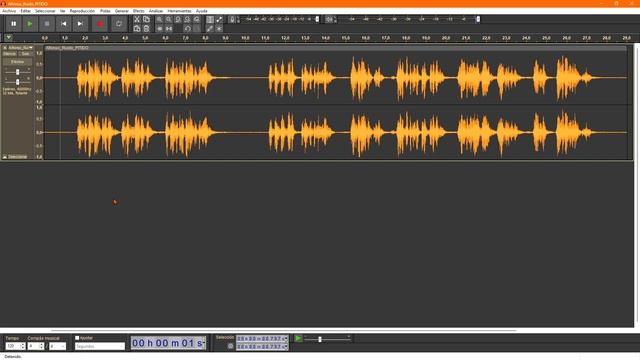Click the Copy icon in the toolbar
Viewport: 640px width, 360px height.
[146, 19]
